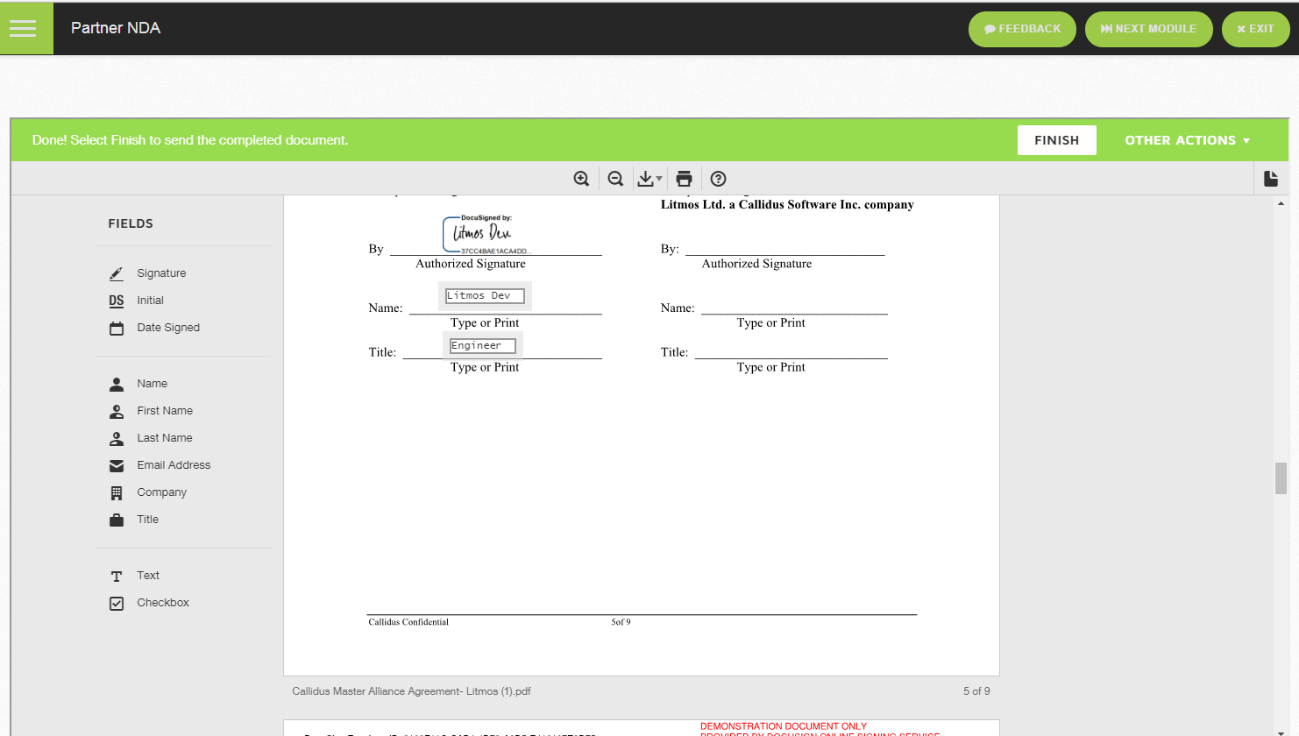This screenshot has height=736, width=1299.
Task: Click the FIELDS panel heading
Action: [130, 224]
